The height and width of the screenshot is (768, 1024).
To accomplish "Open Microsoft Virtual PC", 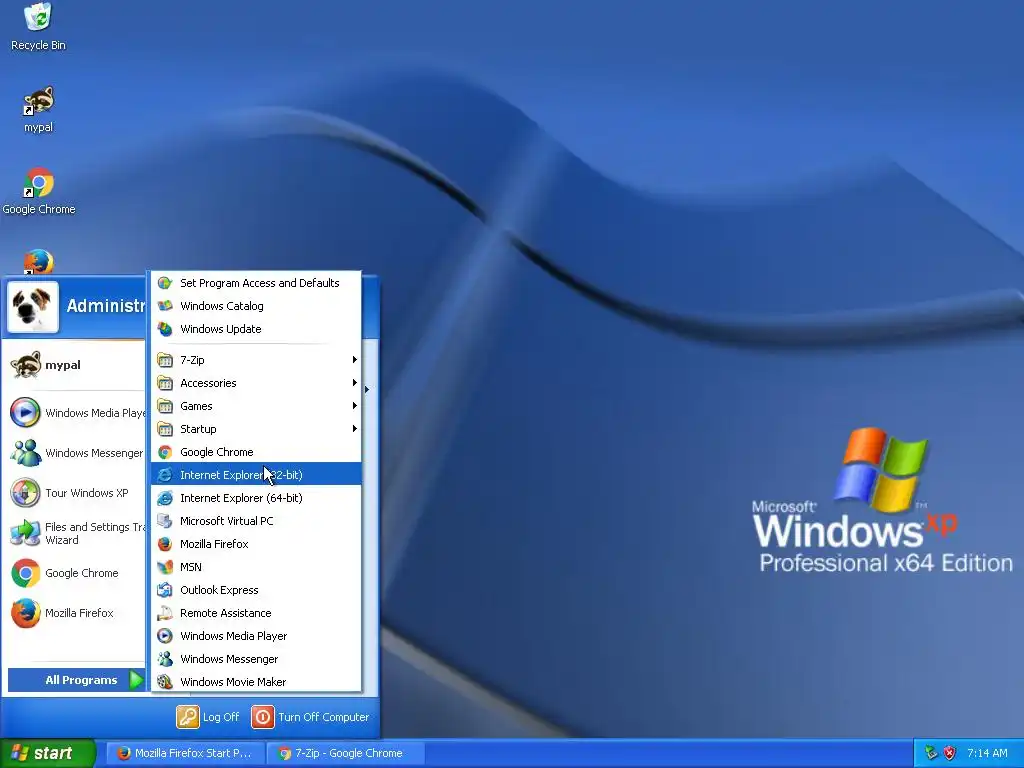I will pyautogui.click(x=256, y=521).
